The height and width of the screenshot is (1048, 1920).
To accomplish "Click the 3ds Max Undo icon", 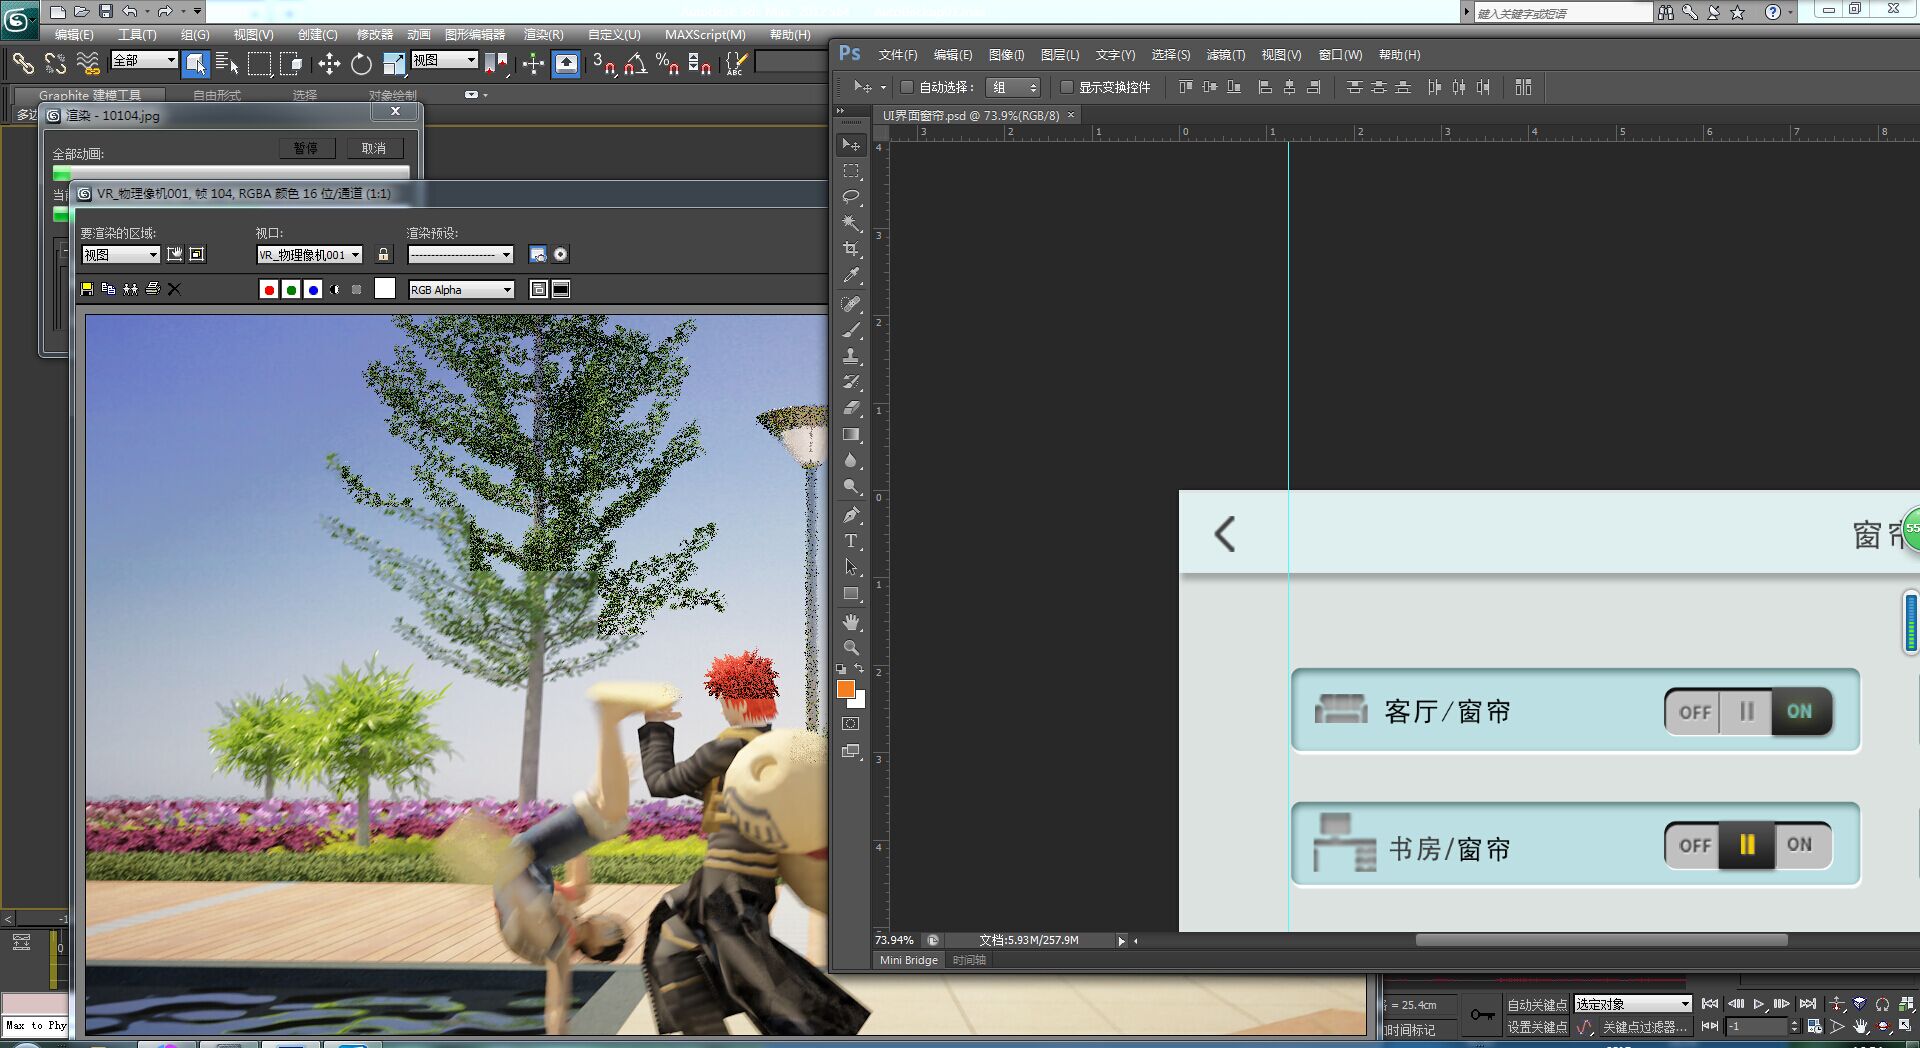I will 130,11.
